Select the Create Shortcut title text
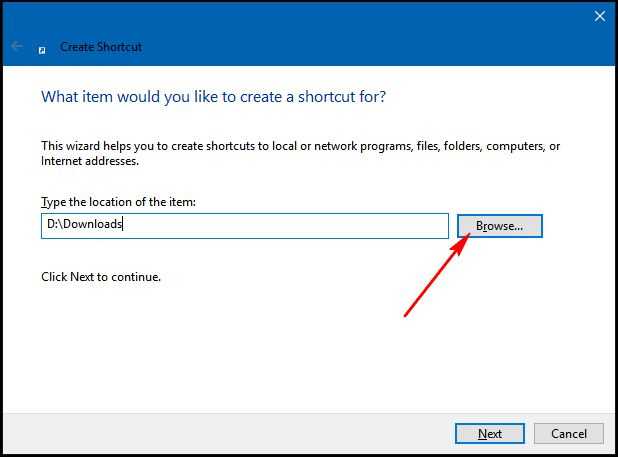The height and width of the screenshot is (457, 618). 101,47
